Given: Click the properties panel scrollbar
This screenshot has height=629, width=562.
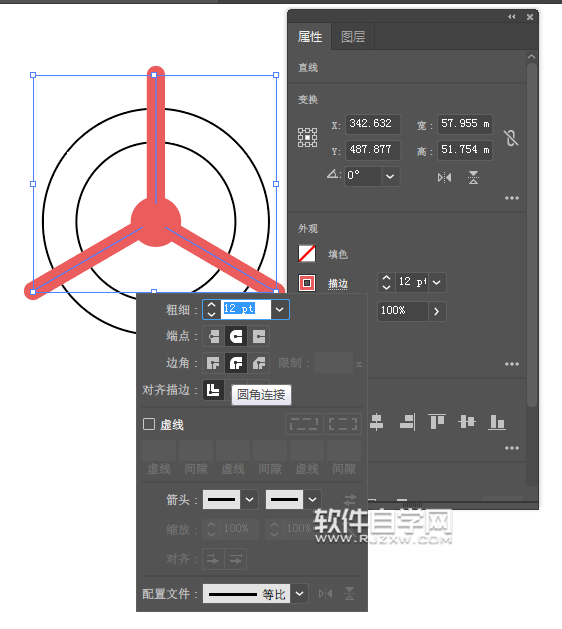Looking at the screenshot, I should tap(532, 235).
